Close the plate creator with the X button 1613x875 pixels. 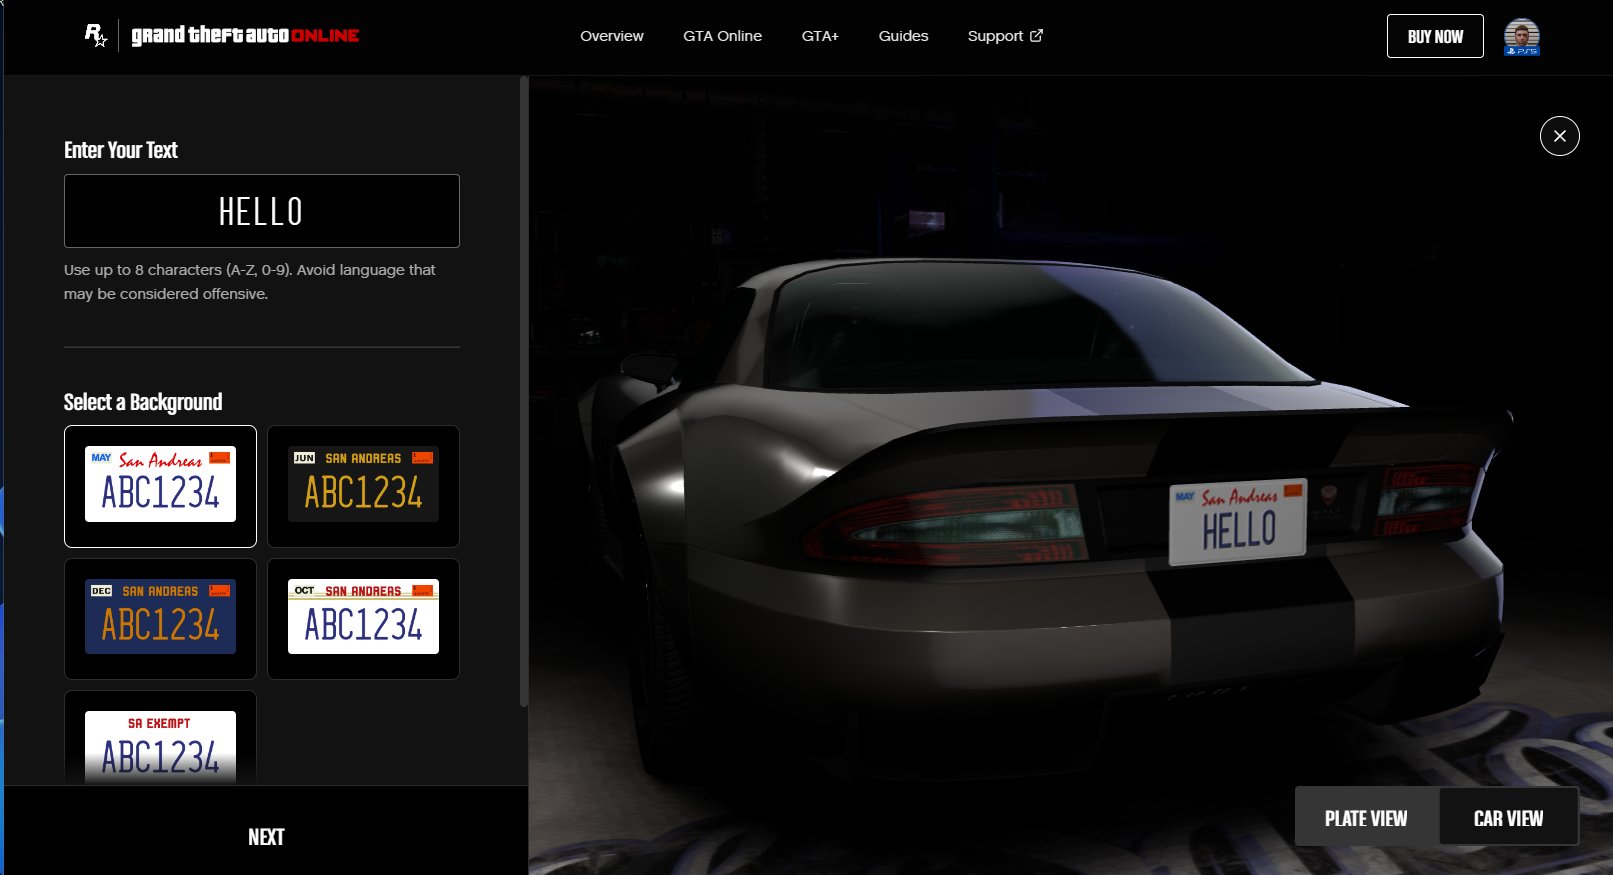click(1560, 136)
